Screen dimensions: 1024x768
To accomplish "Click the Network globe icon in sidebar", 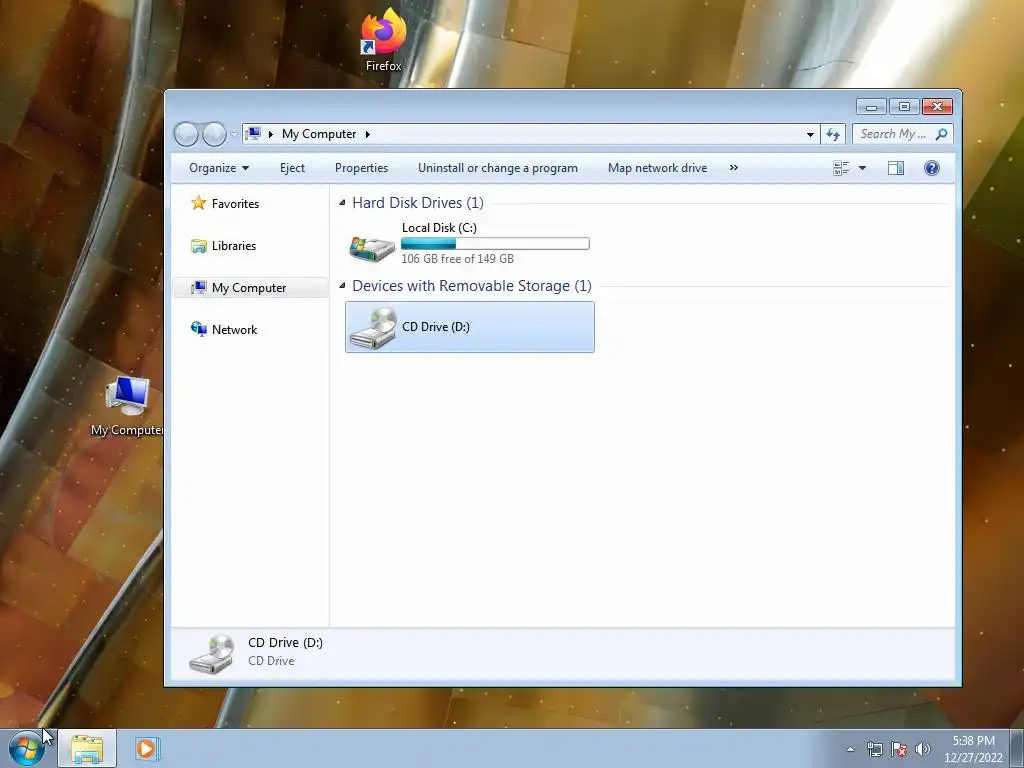I will pos(199,328).
